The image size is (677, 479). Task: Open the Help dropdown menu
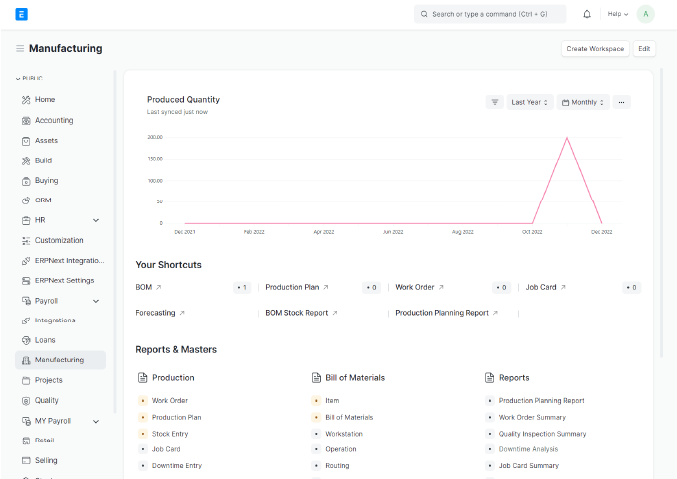coord(618,14)
